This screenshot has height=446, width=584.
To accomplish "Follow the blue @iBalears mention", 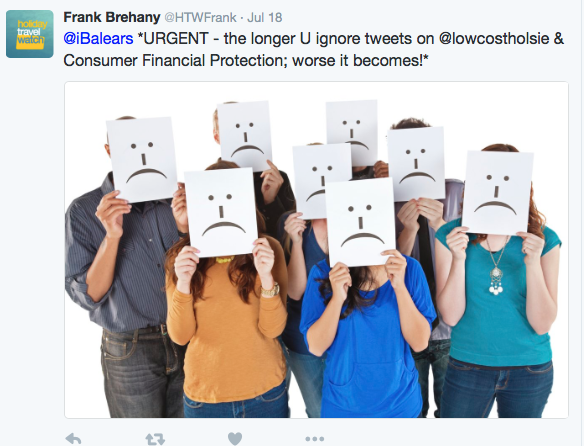I will tap(98, 38).
